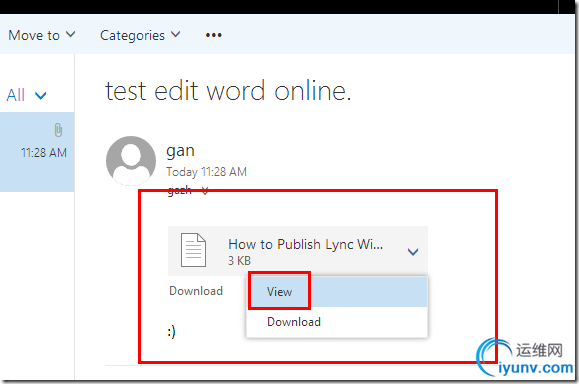This screenshot has width=579, height=384.
Task: Click the paperclip attachment icon in message list
Action: coord(58,130)
